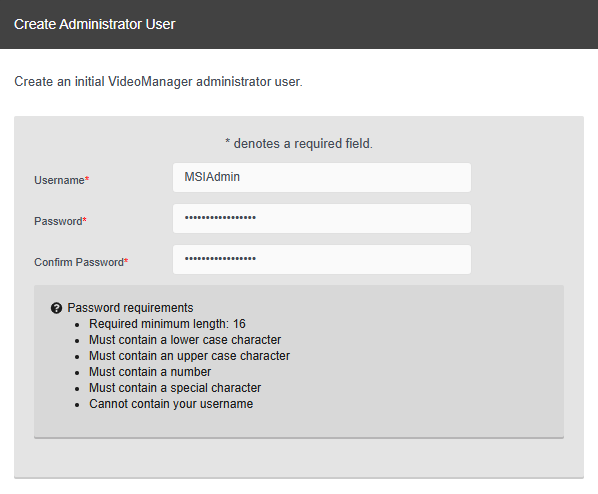Click the question mark help icon
The image size is (598, 494).
[56, 308]
